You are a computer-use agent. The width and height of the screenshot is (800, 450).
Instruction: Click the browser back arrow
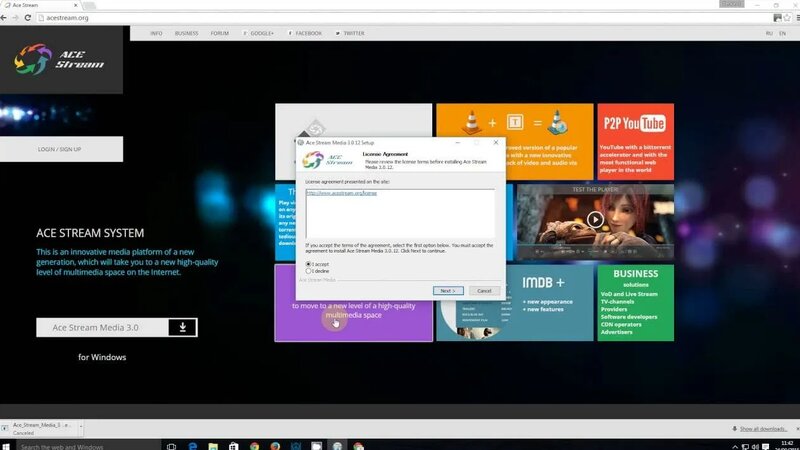[4, 18]
